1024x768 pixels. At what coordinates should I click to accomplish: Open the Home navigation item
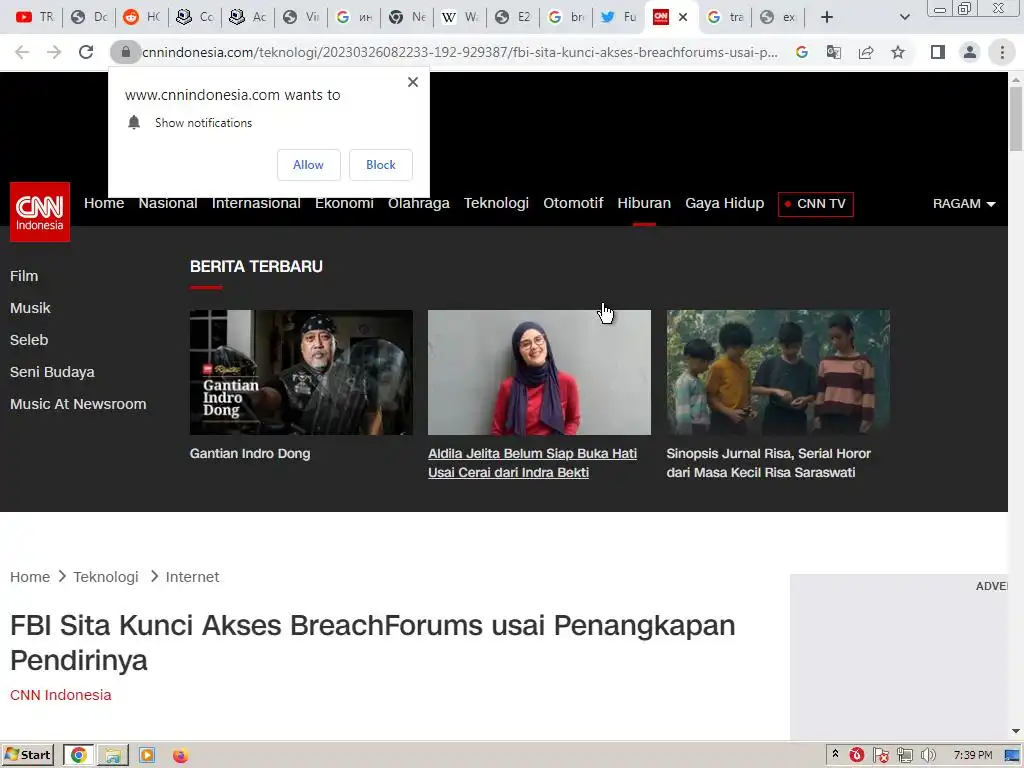[x=104, y=203]
